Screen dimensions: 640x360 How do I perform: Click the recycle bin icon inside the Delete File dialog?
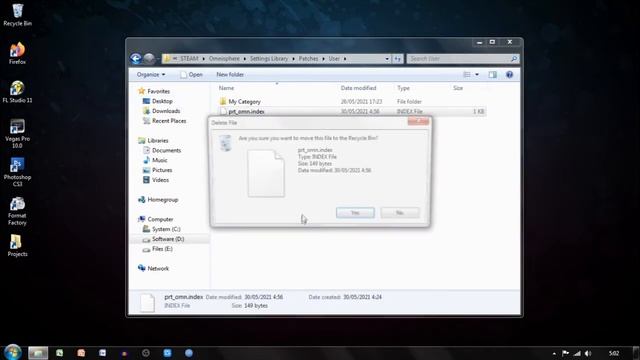225,143
